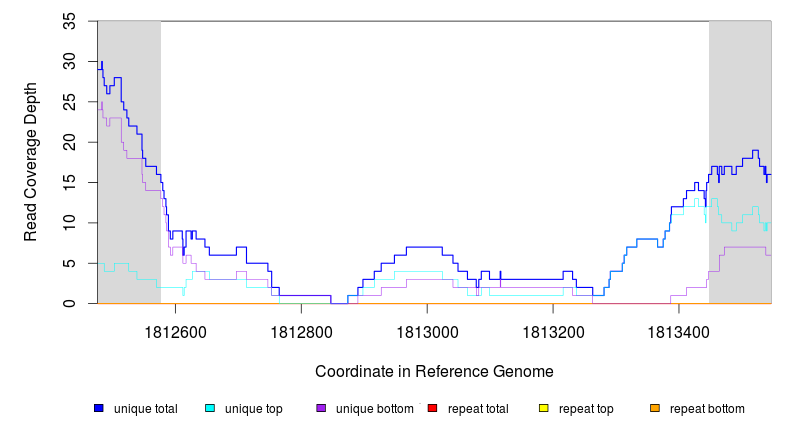Screen dimensions: 792x432
Task: Select the "unique total" legend label
Action: click(145, 409)
